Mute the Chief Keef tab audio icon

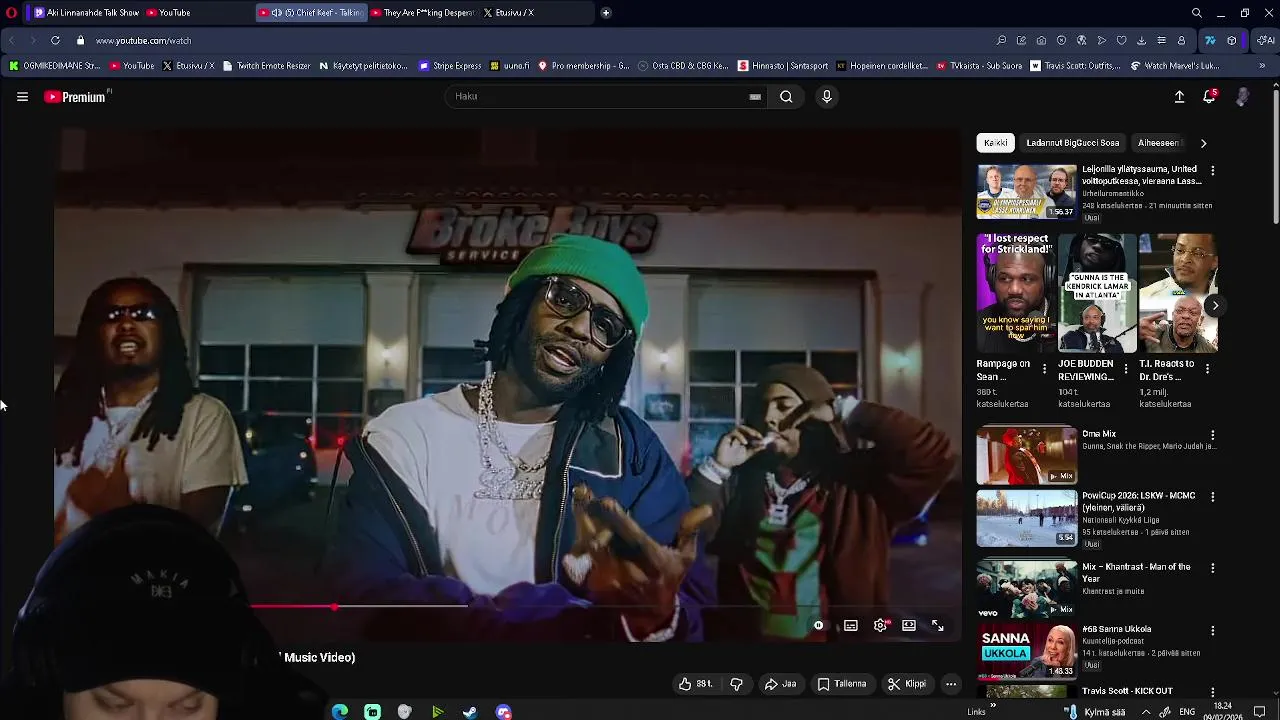[x=276, y=13]
